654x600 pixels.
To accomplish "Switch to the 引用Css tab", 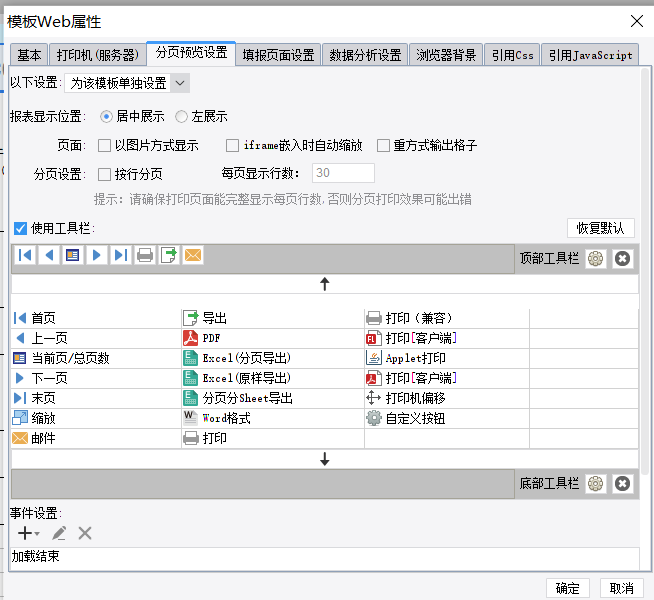I will [x=512, y=55].
